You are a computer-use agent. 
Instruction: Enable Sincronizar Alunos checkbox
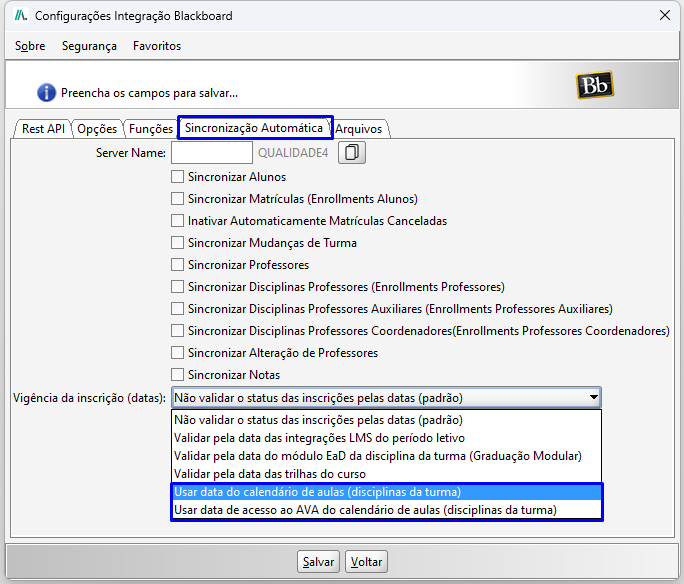click(177, 177)
